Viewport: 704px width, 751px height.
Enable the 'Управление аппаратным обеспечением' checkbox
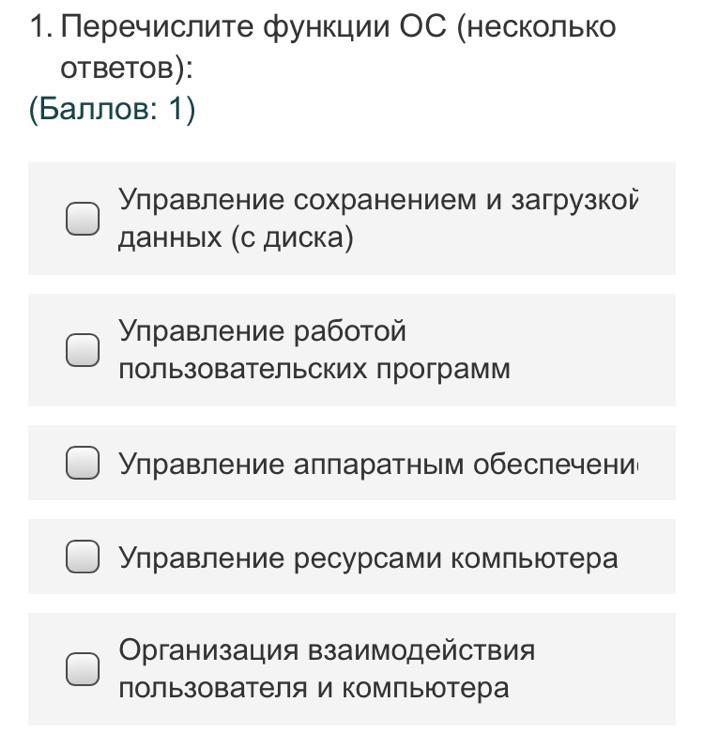pos(83,463)
